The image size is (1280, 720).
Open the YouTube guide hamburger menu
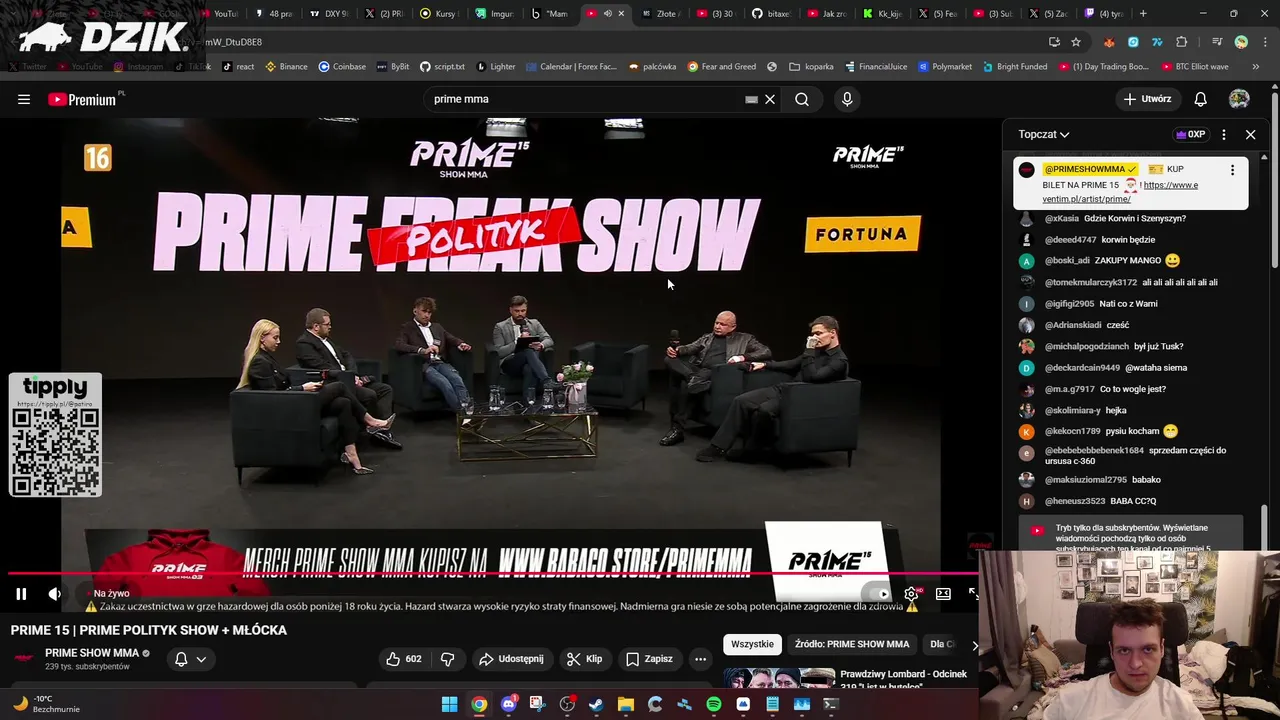click(24, 99)
